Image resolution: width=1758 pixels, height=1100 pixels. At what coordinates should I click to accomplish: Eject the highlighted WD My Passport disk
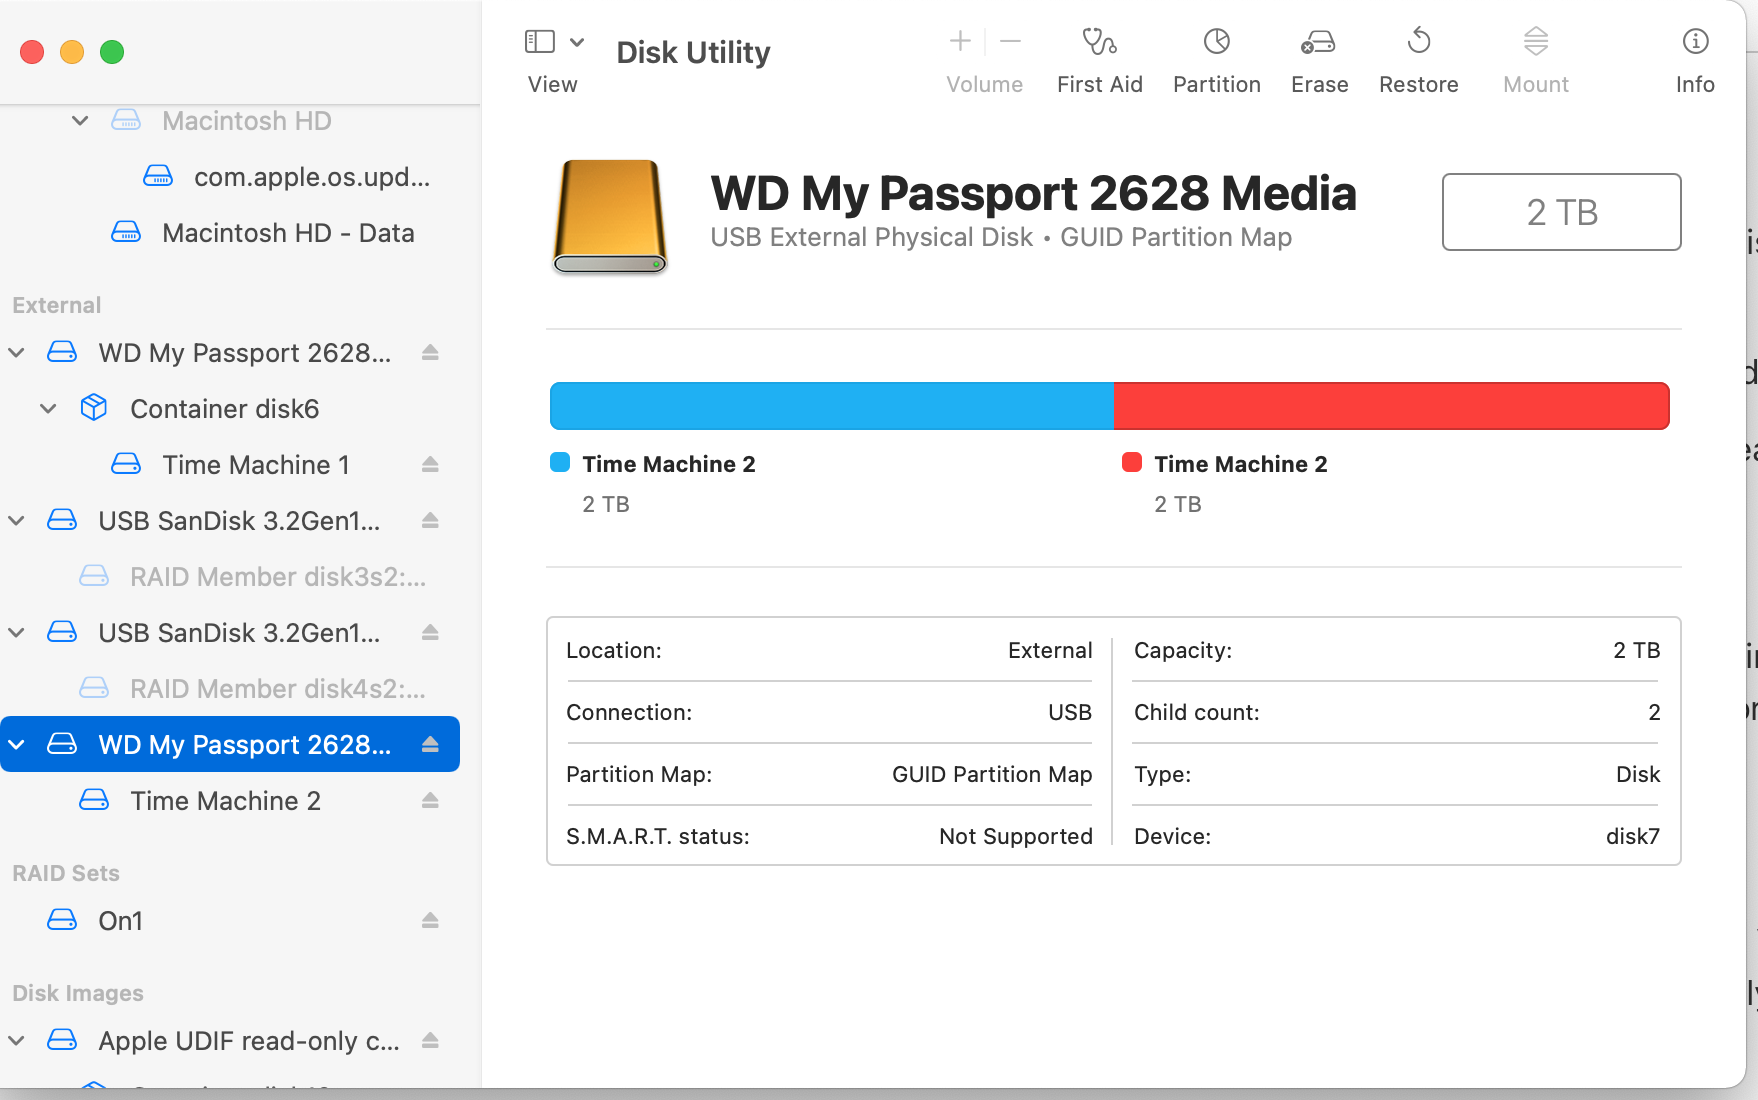[x=430, y=744]
